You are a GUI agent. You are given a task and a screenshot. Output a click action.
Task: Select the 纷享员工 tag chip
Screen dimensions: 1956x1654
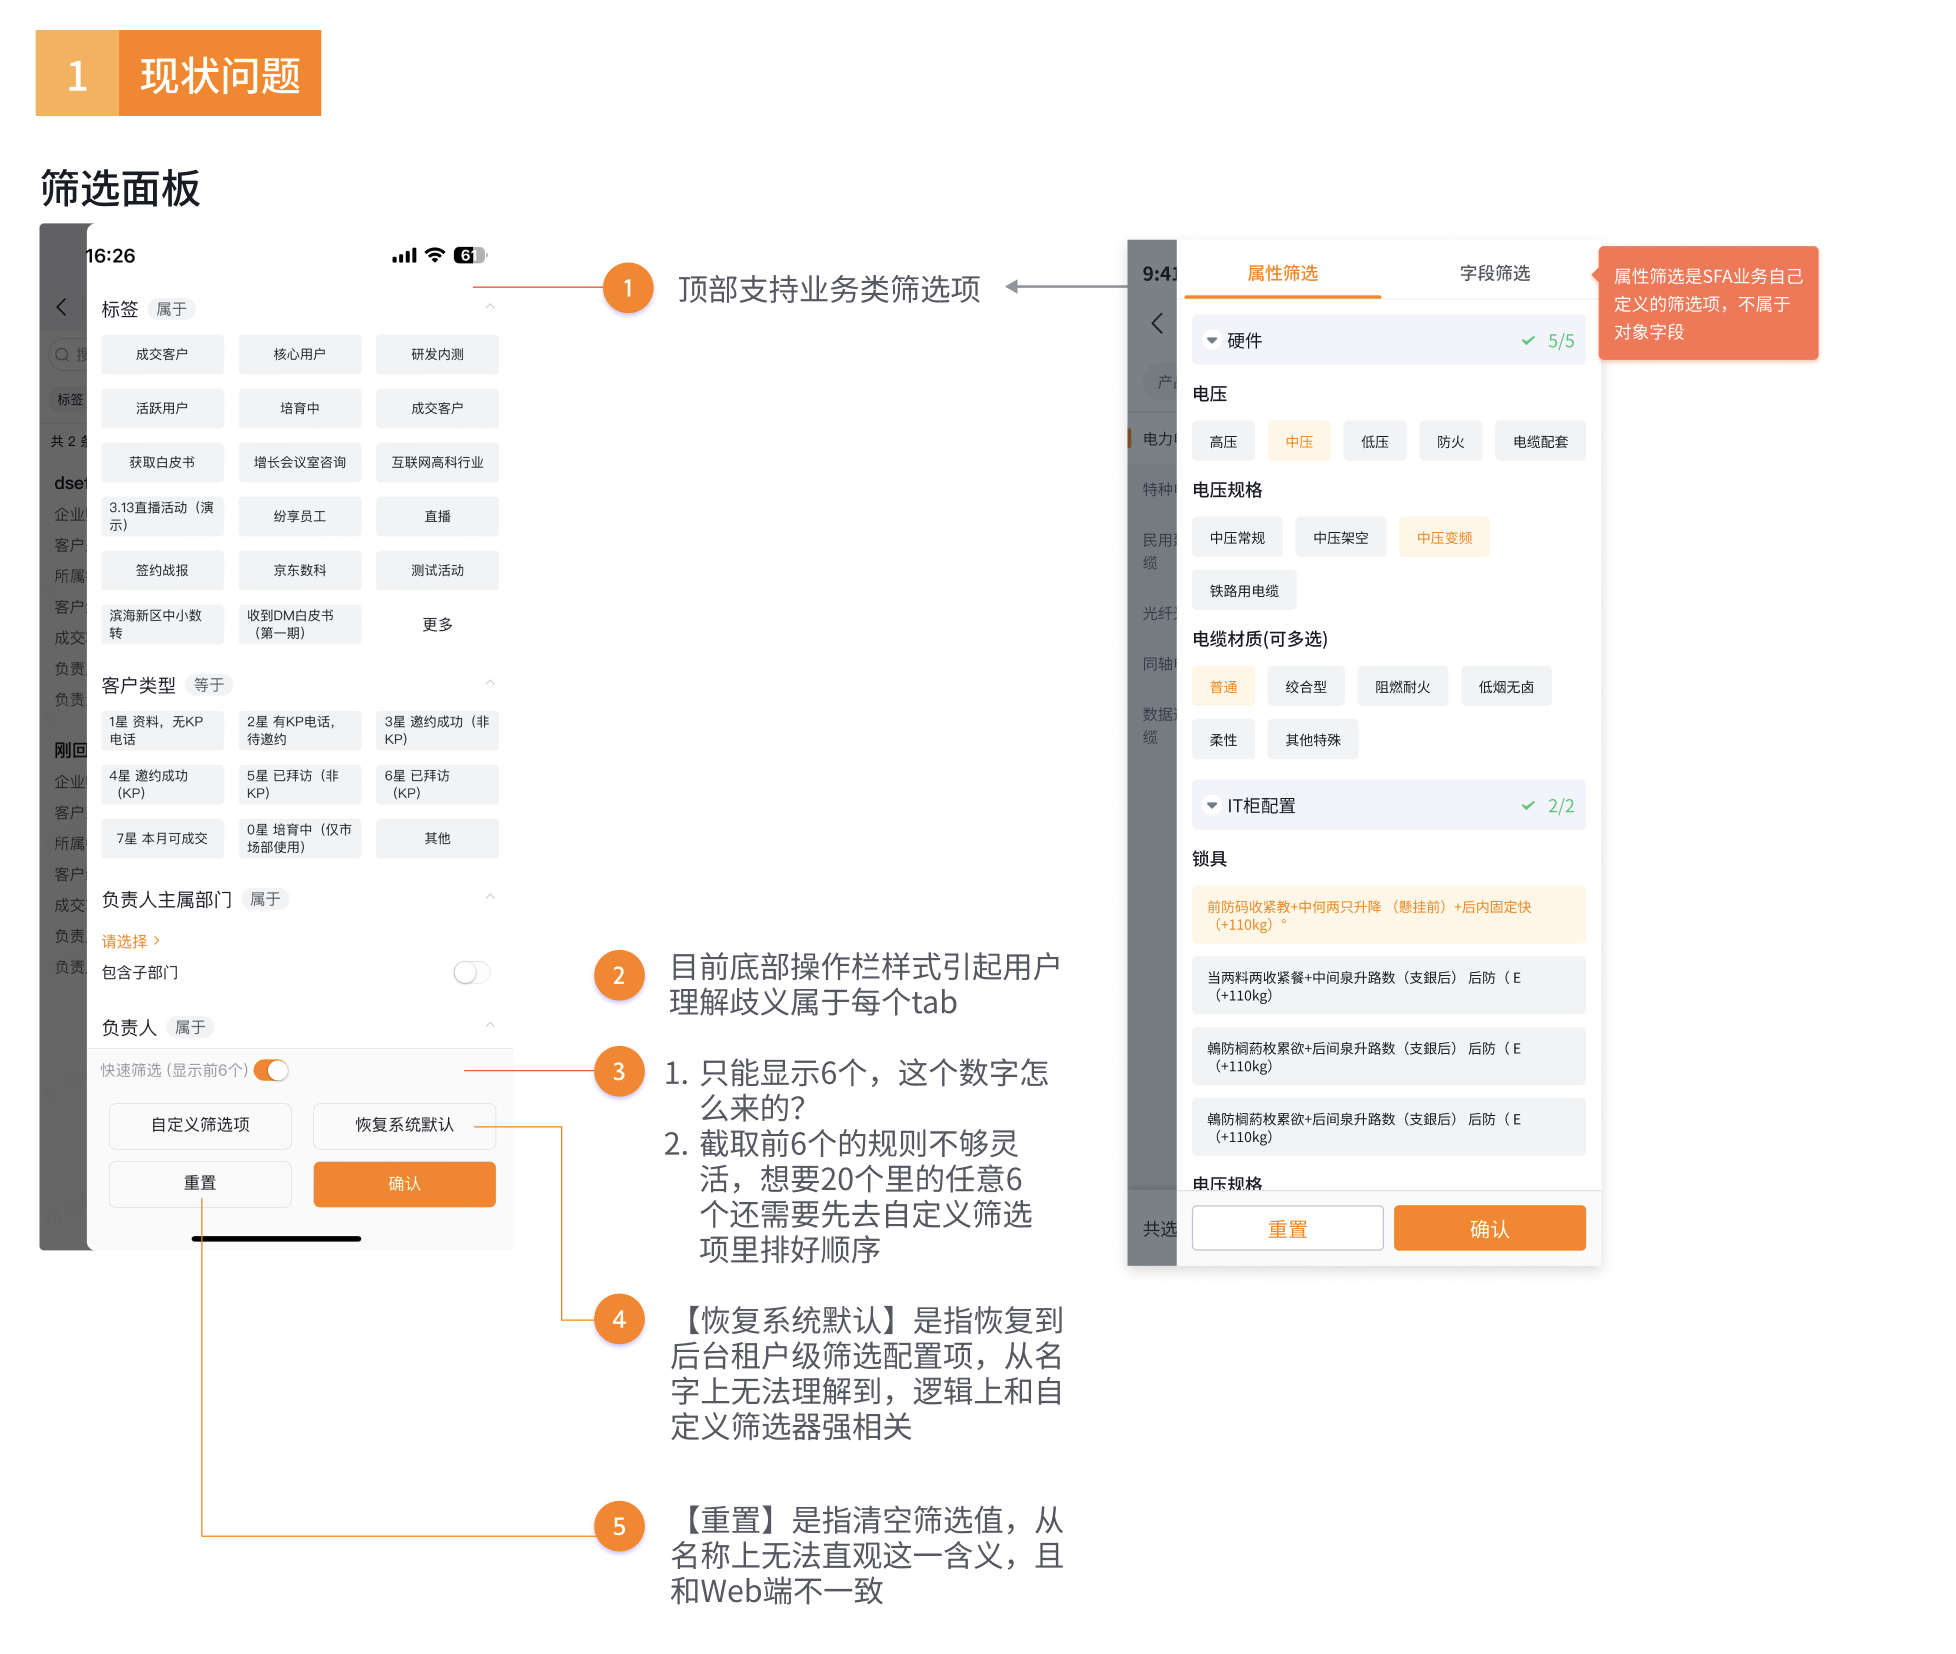point(299,516)
